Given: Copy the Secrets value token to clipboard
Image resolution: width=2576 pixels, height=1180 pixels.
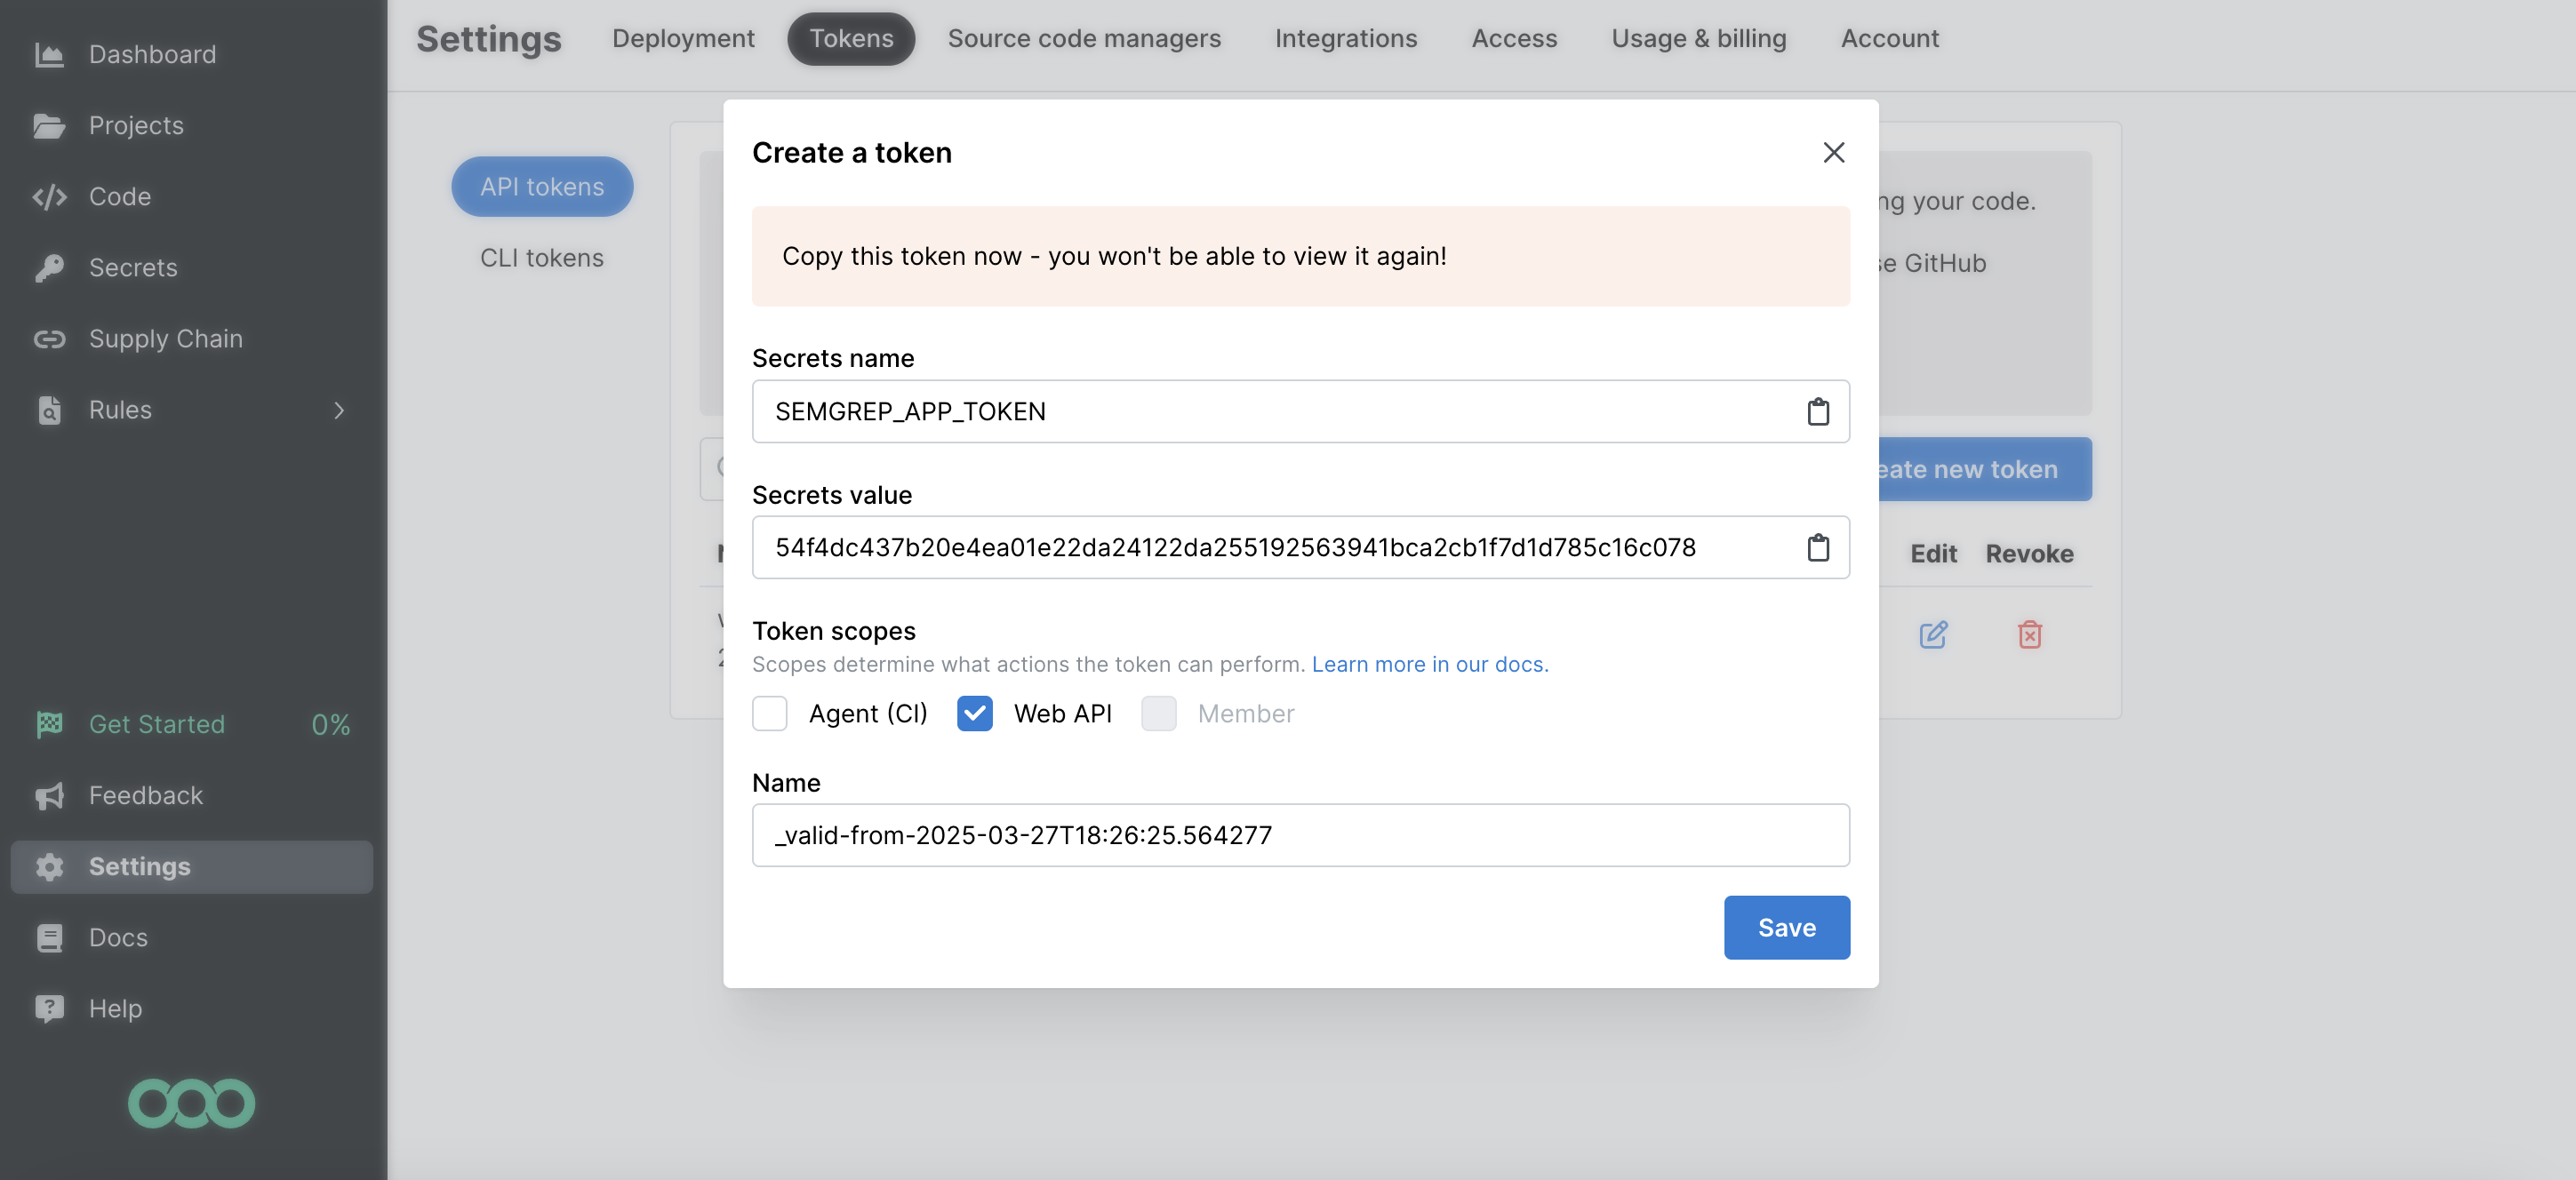Looking at the screenshot, I should [1817, 547].
